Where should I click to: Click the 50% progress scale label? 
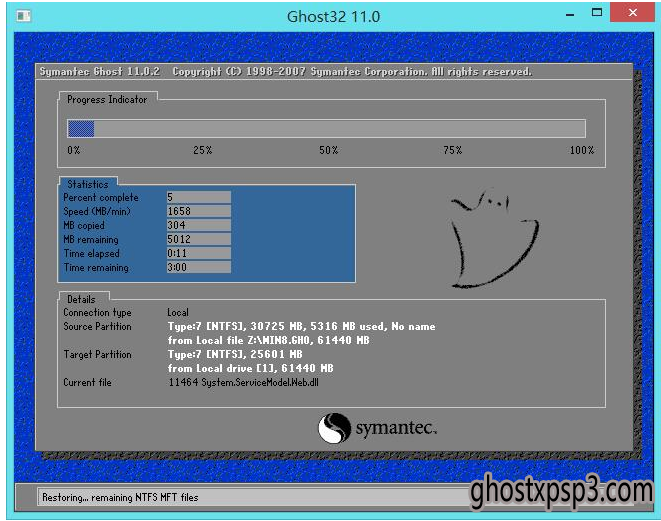click(328, 150)
